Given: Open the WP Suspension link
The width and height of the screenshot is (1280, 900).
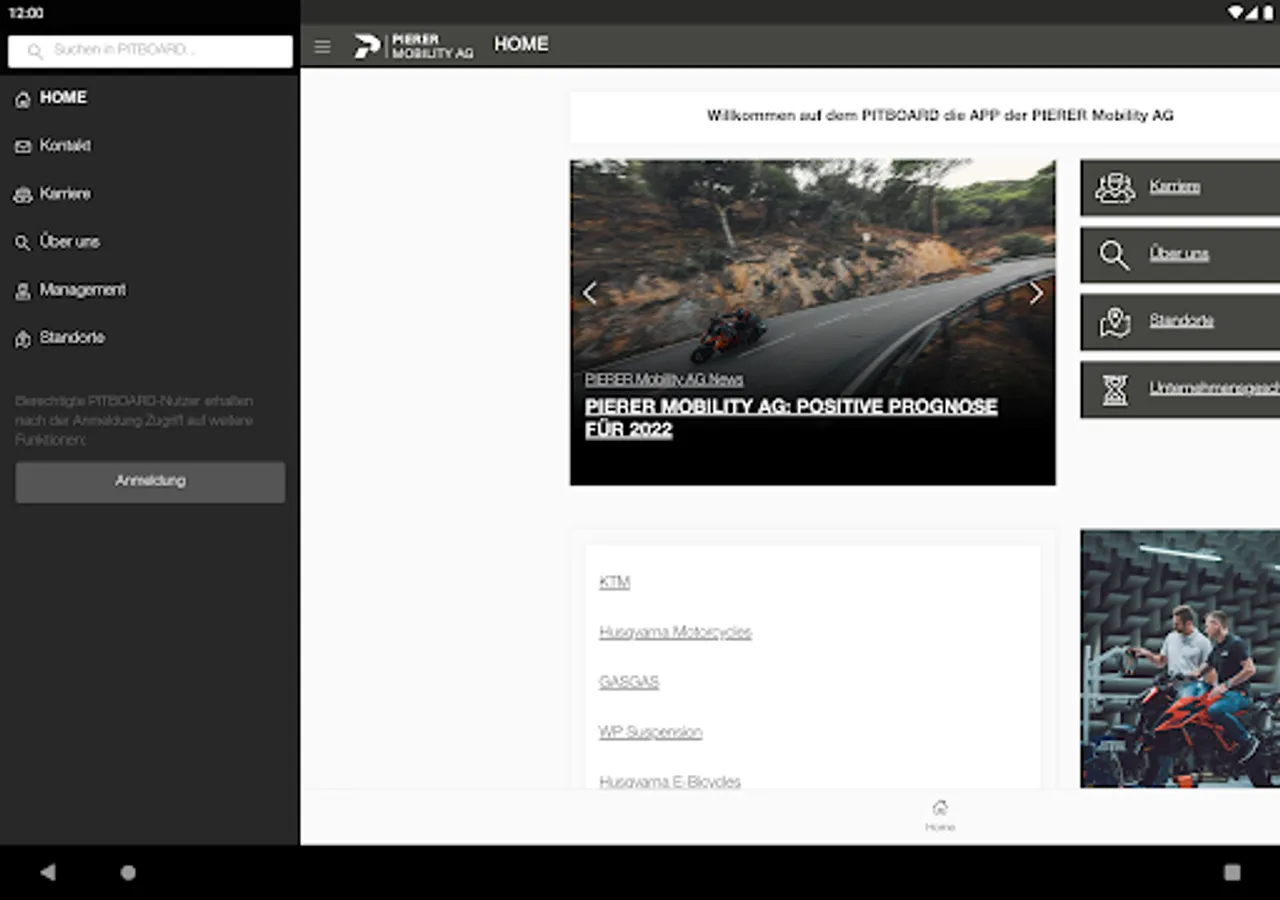Looking at the screenshot, I should click(x=650, y=732).
